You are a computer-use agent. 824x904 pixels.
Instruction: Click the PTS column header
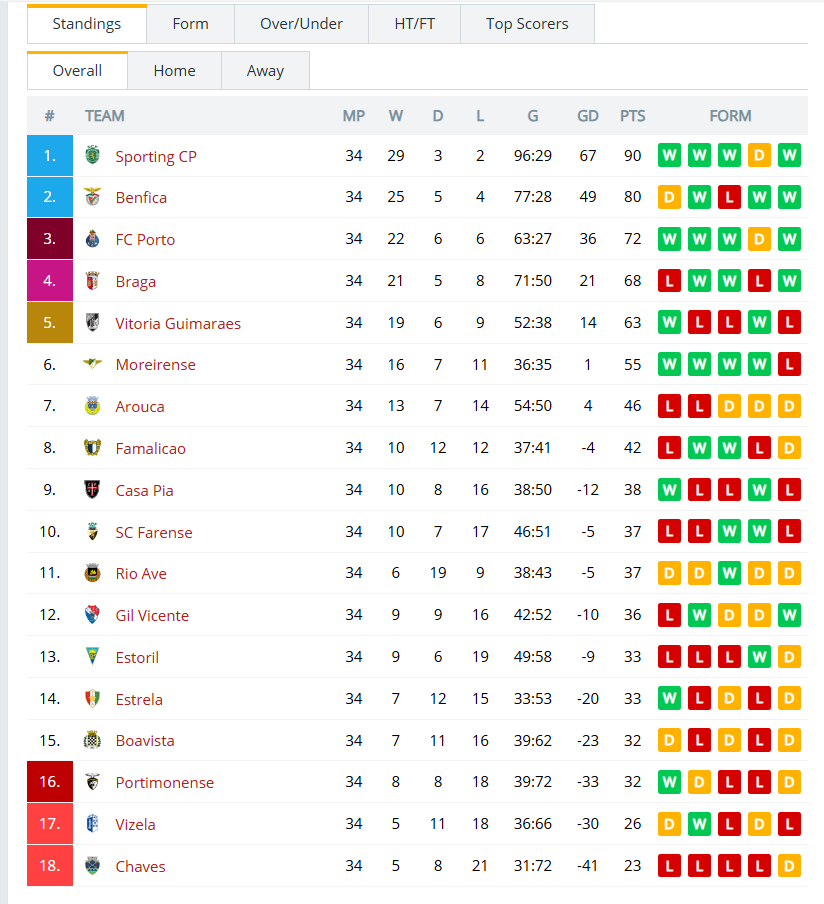coord(633,116)
